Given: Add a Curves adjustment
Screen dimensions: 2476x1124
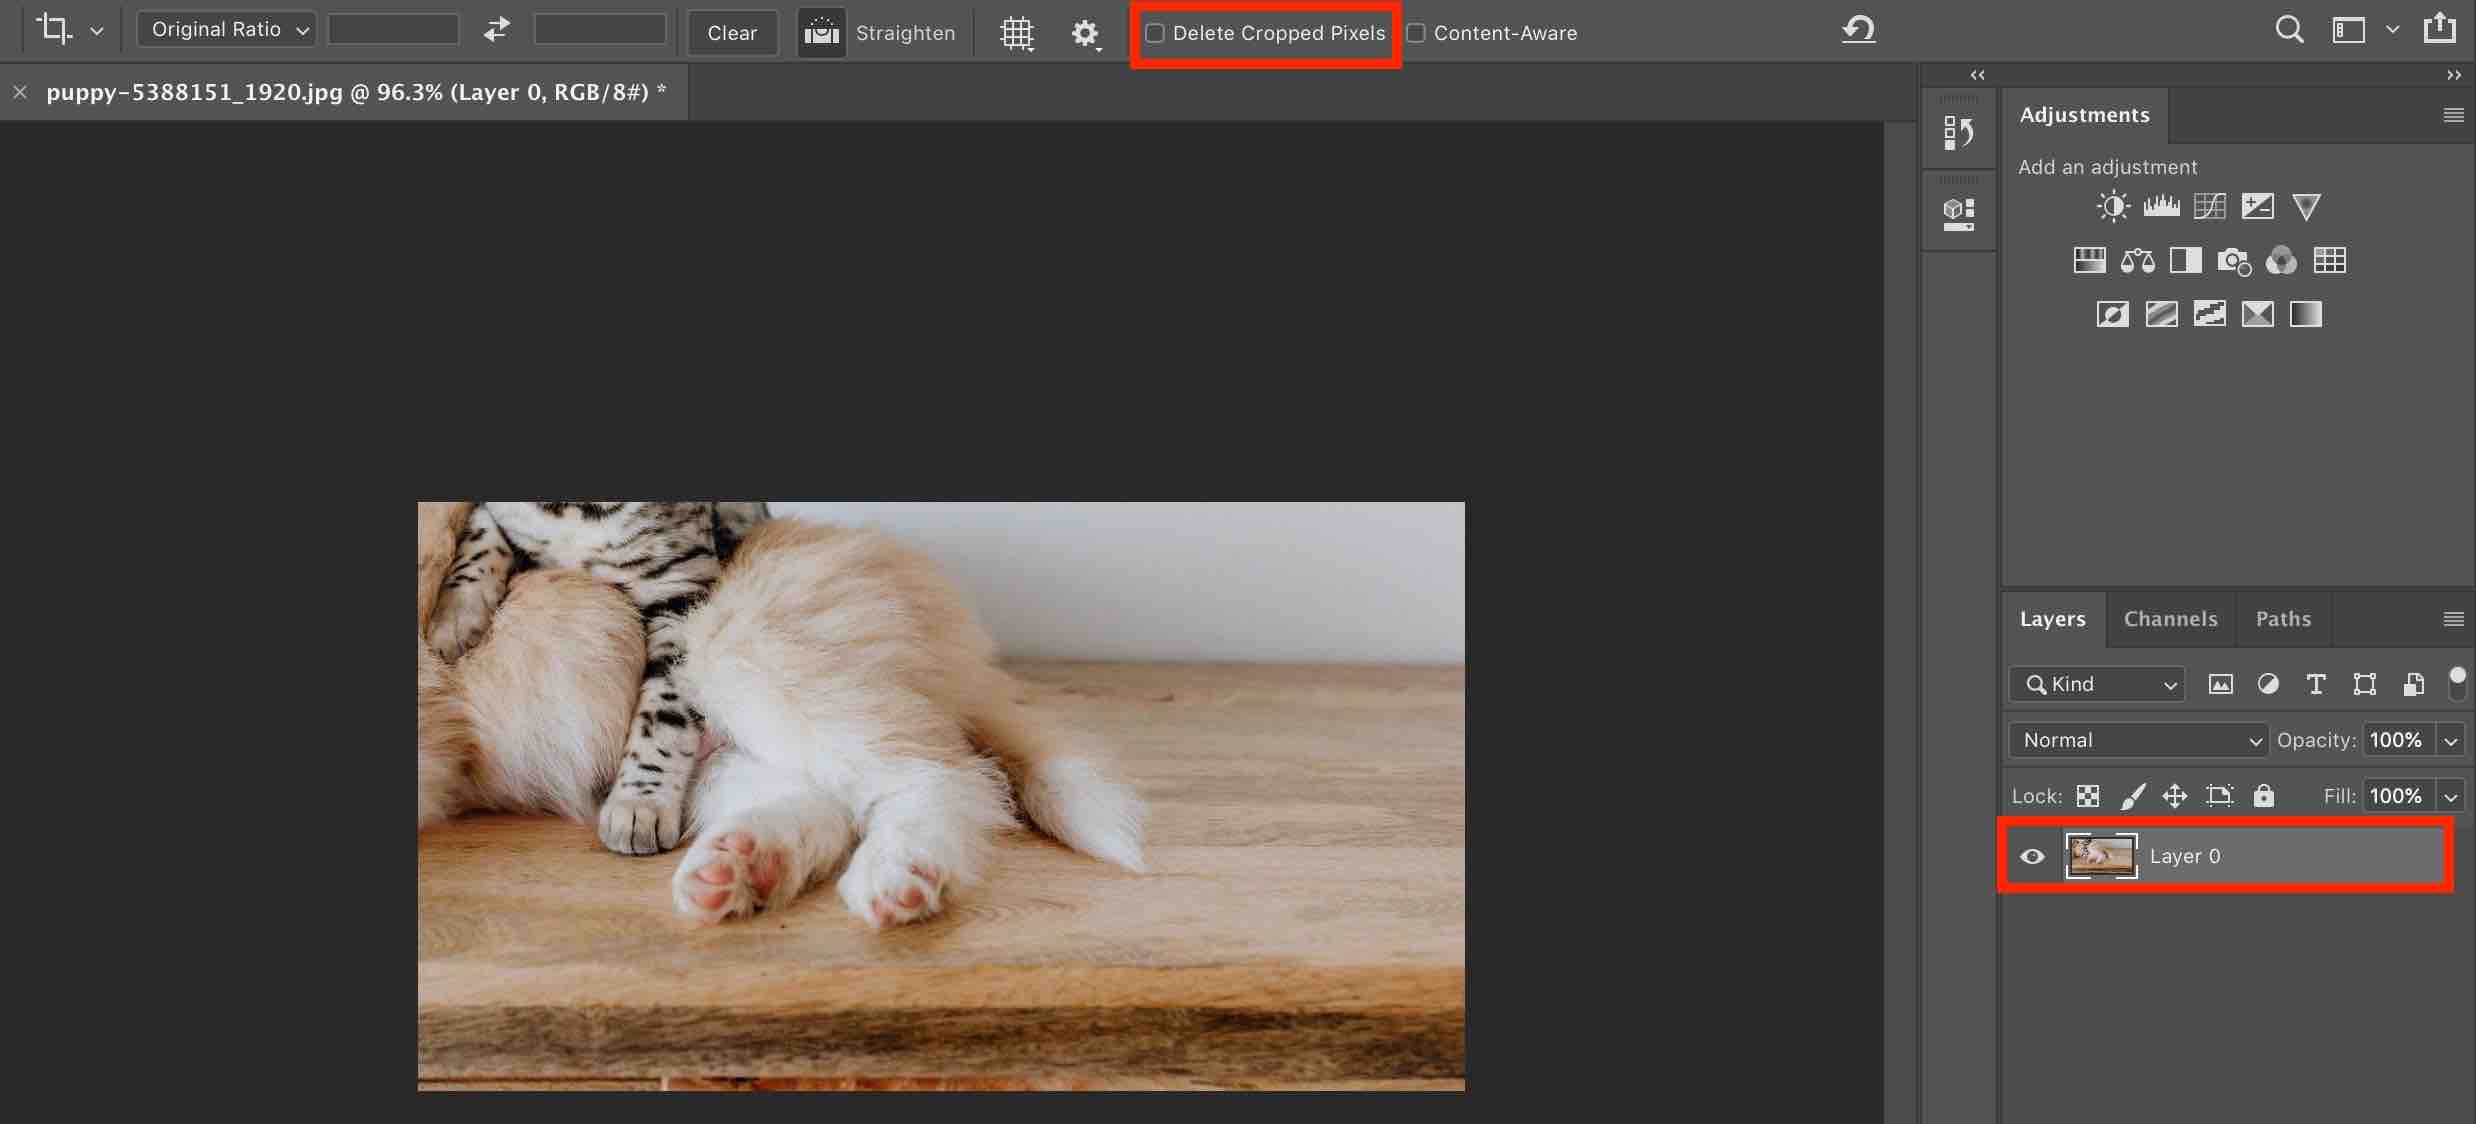Looking at the screenshot, I should (x=2209, y=207).
